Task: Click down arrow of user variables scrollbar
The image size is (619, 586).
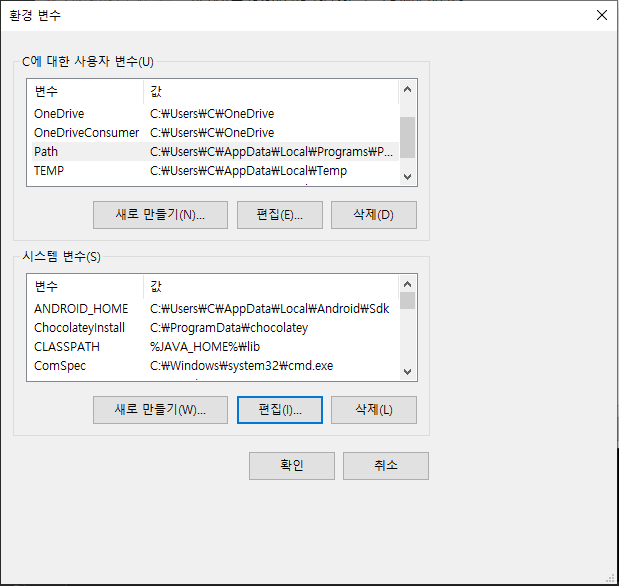Action: tap(407, 177)
